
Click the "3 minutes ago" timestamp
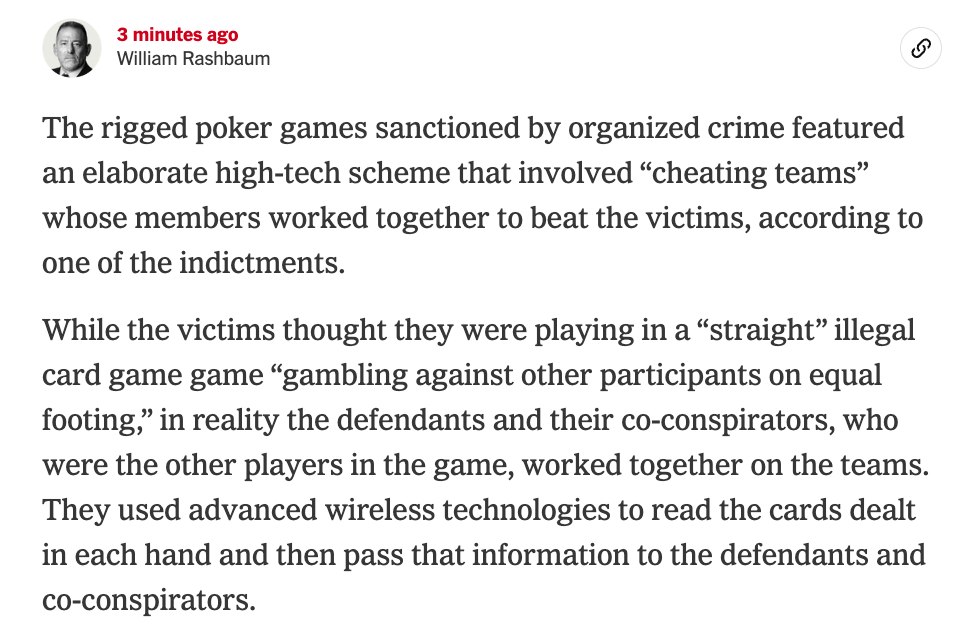pyautogui.click(x=178, y=35)
